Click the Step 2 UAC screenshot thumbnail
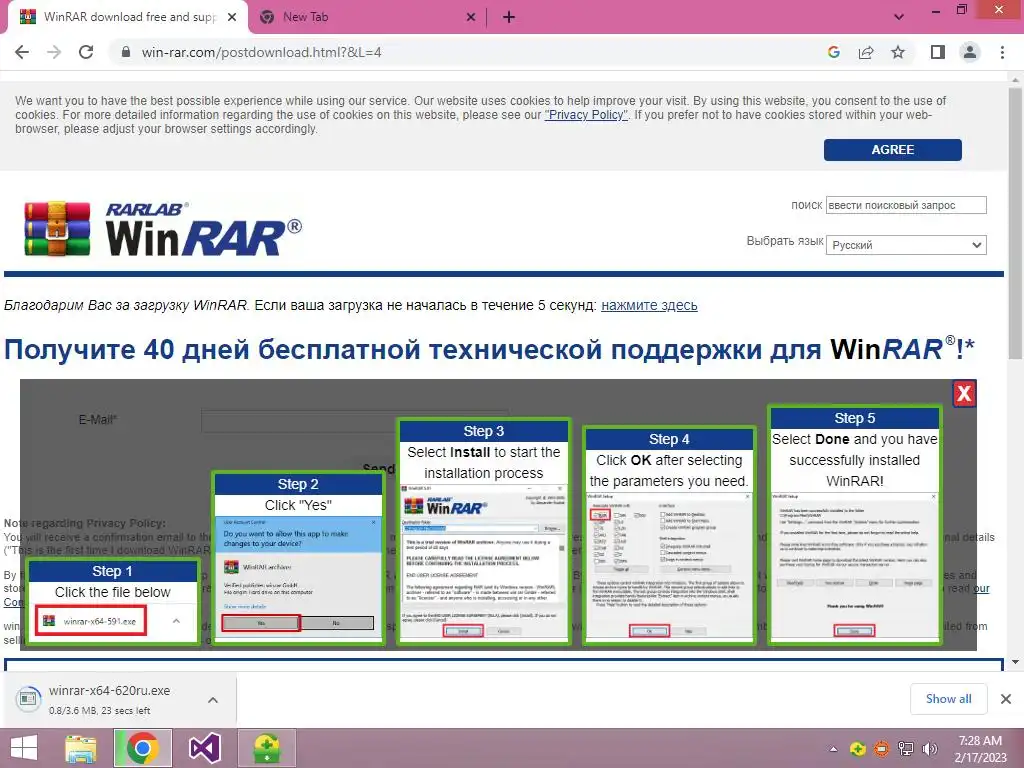Image resolution: width=1024 pixels, height=768 pixels. 298,559
